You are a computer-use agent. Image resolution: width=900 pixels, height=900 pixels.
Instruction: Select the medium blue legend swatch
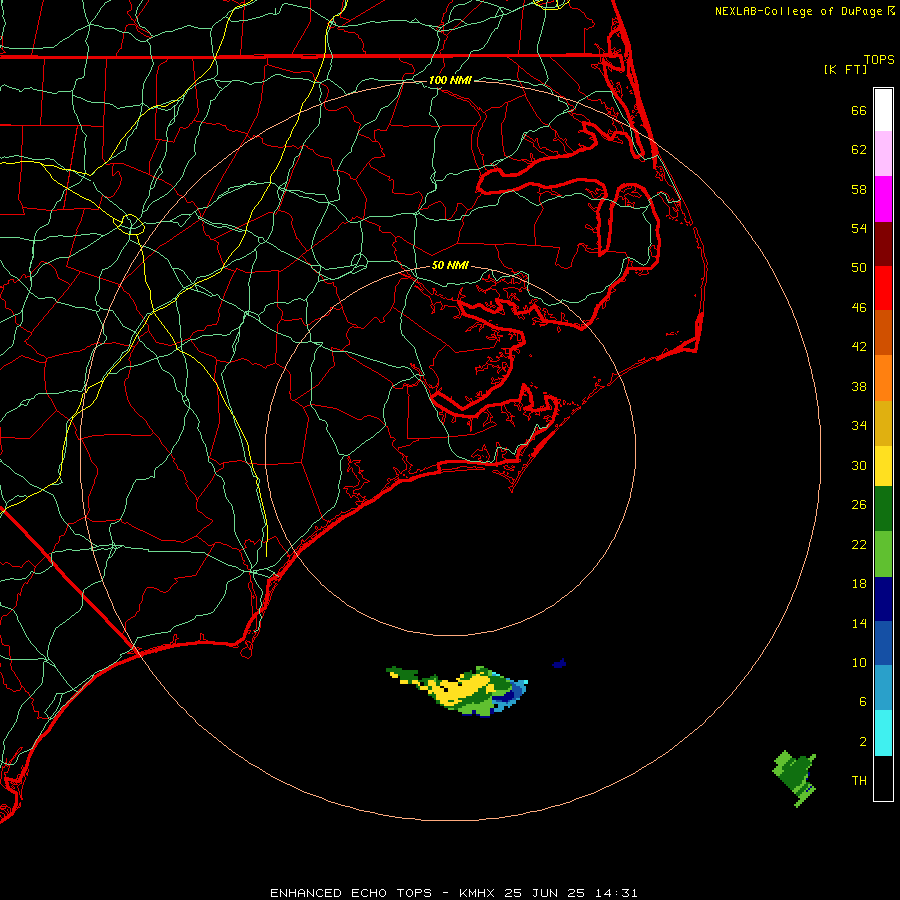883,643
